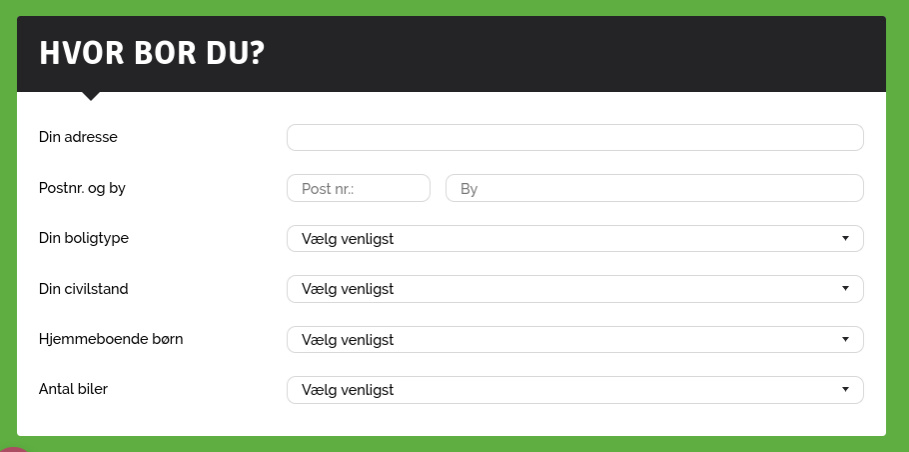Image resolution: width=909 pixels, height=452 pixels.
Task: Click the arrow icon on Din boligtype dropdown
Action: [845, 238]
